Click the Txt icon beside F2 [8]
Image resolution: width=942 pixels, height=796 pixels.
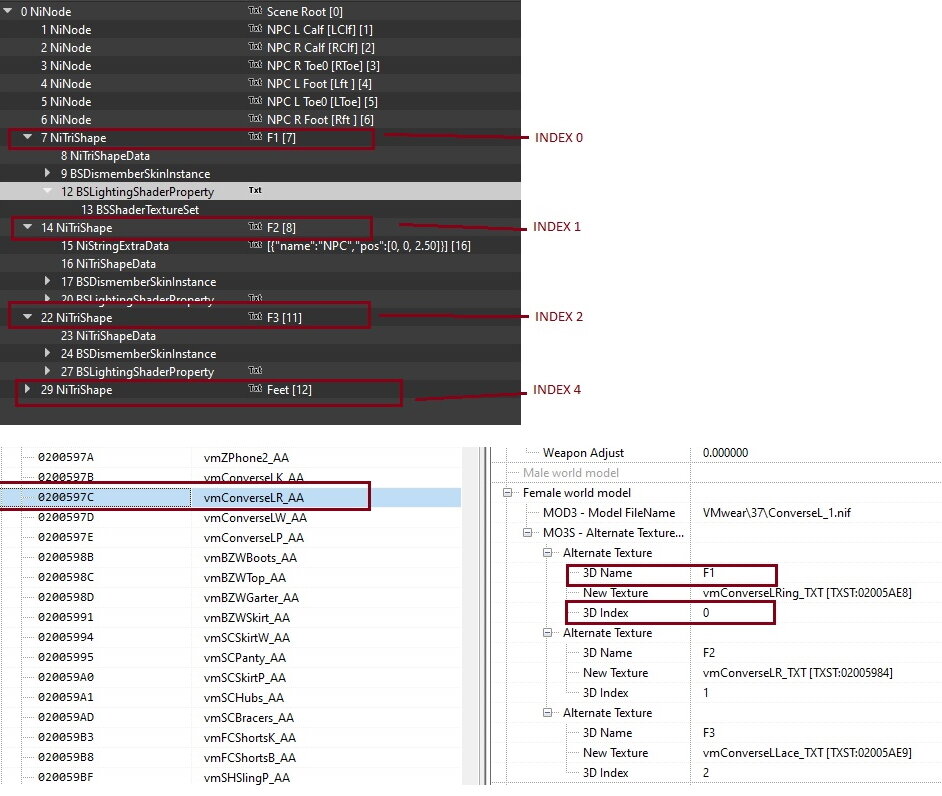[x=255, y=226]
